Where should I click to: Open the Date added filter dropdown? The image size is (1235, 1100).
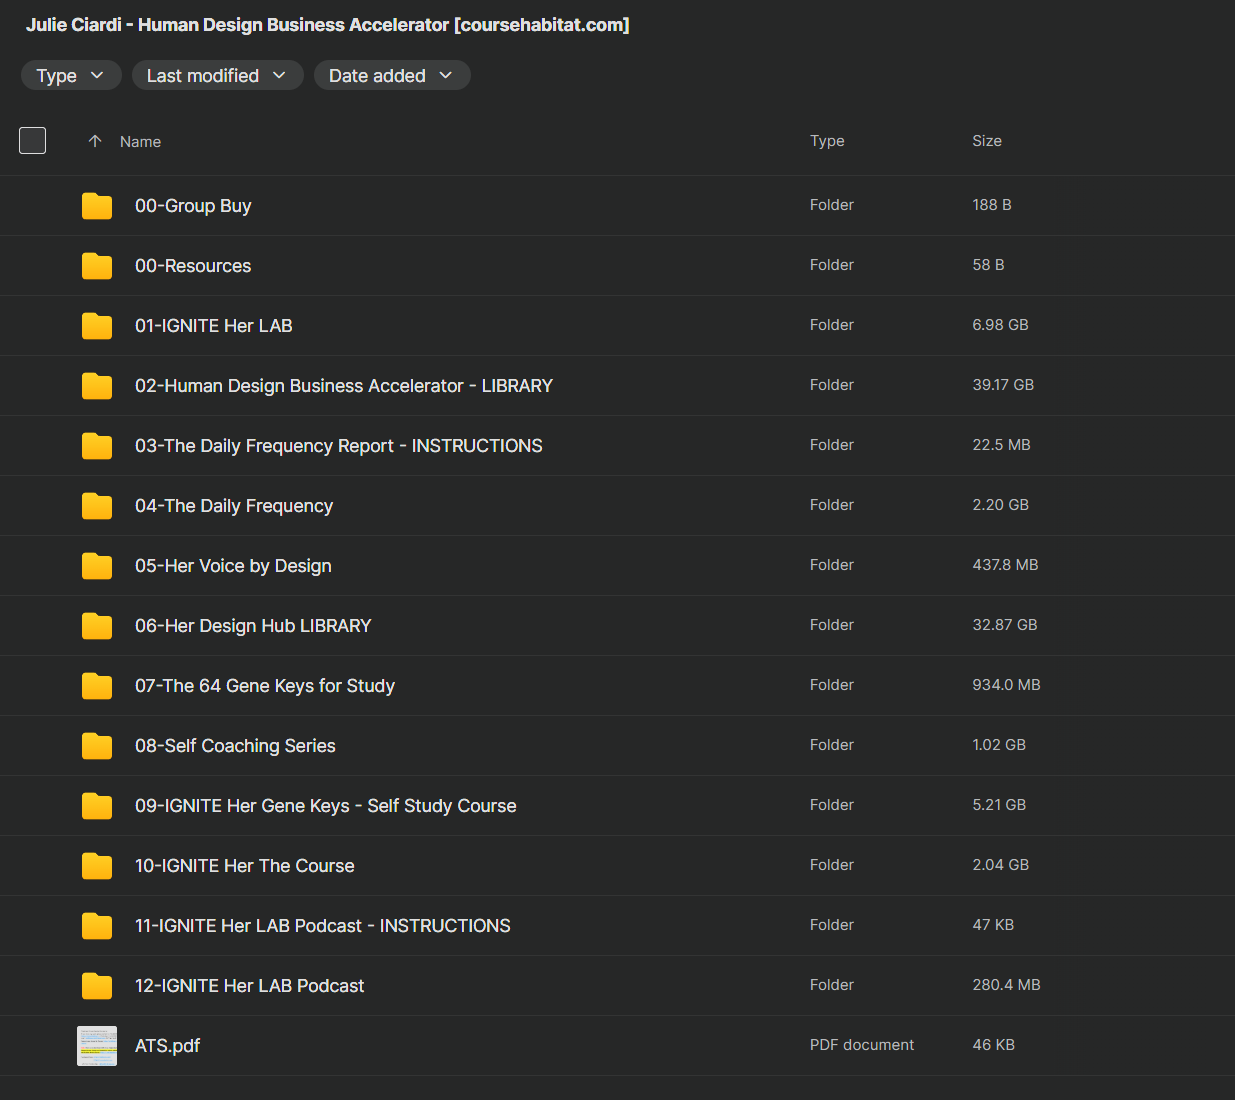pyautogui.click(x=392, y=76)
